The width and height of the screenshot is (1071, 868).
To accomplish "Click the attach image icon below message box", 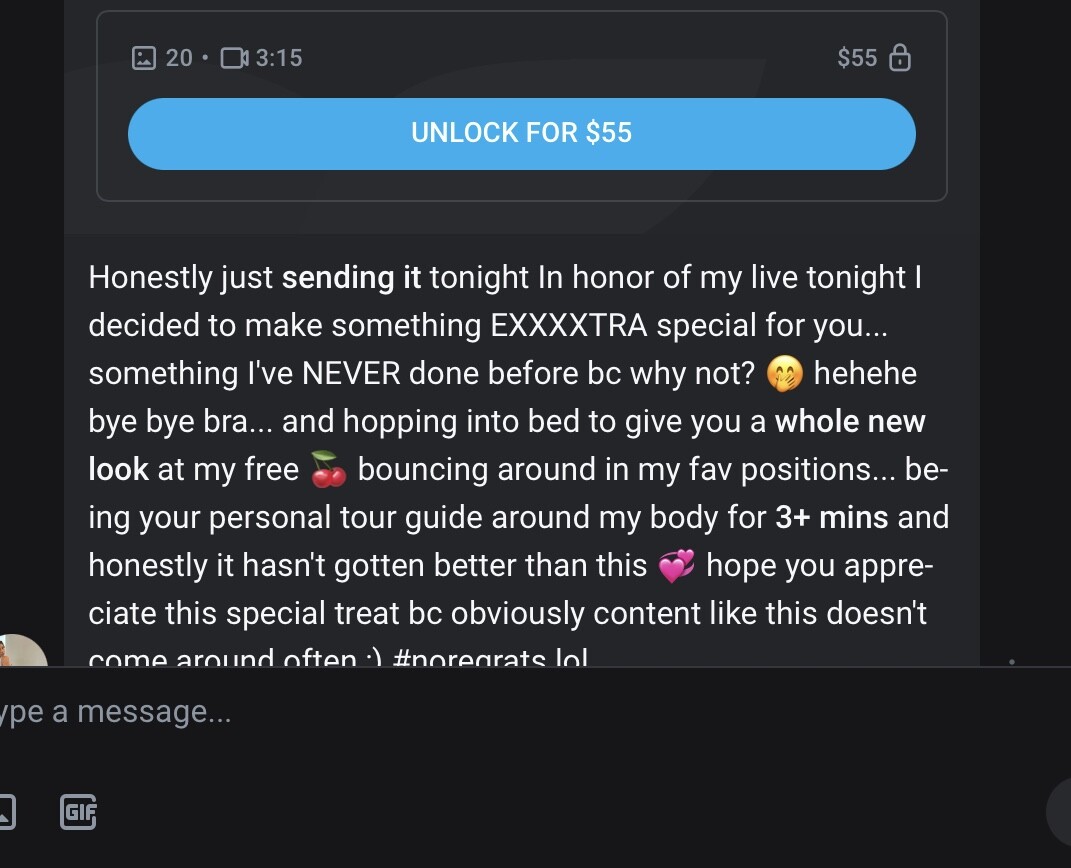I will [x=5, y=811].
